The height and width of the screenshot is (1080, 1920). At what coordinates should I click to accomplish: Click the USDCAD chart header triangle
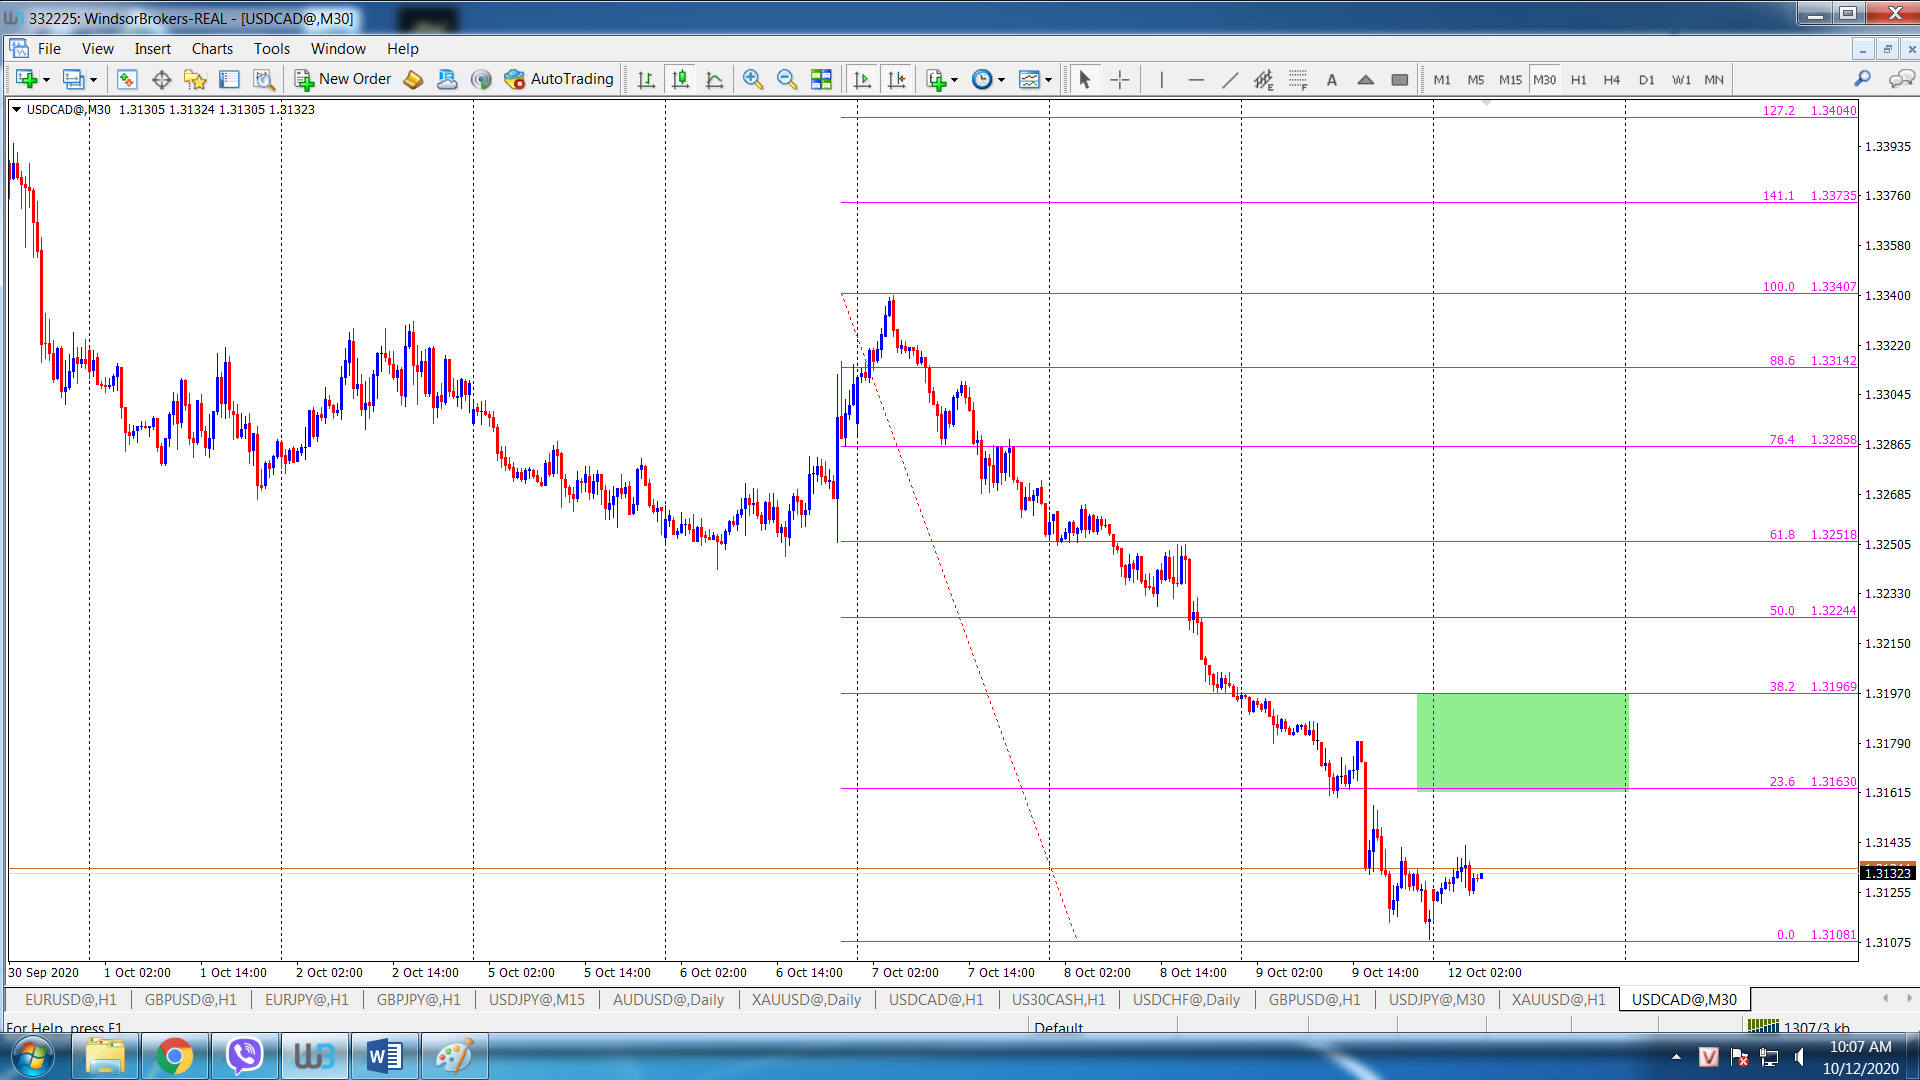16,109
